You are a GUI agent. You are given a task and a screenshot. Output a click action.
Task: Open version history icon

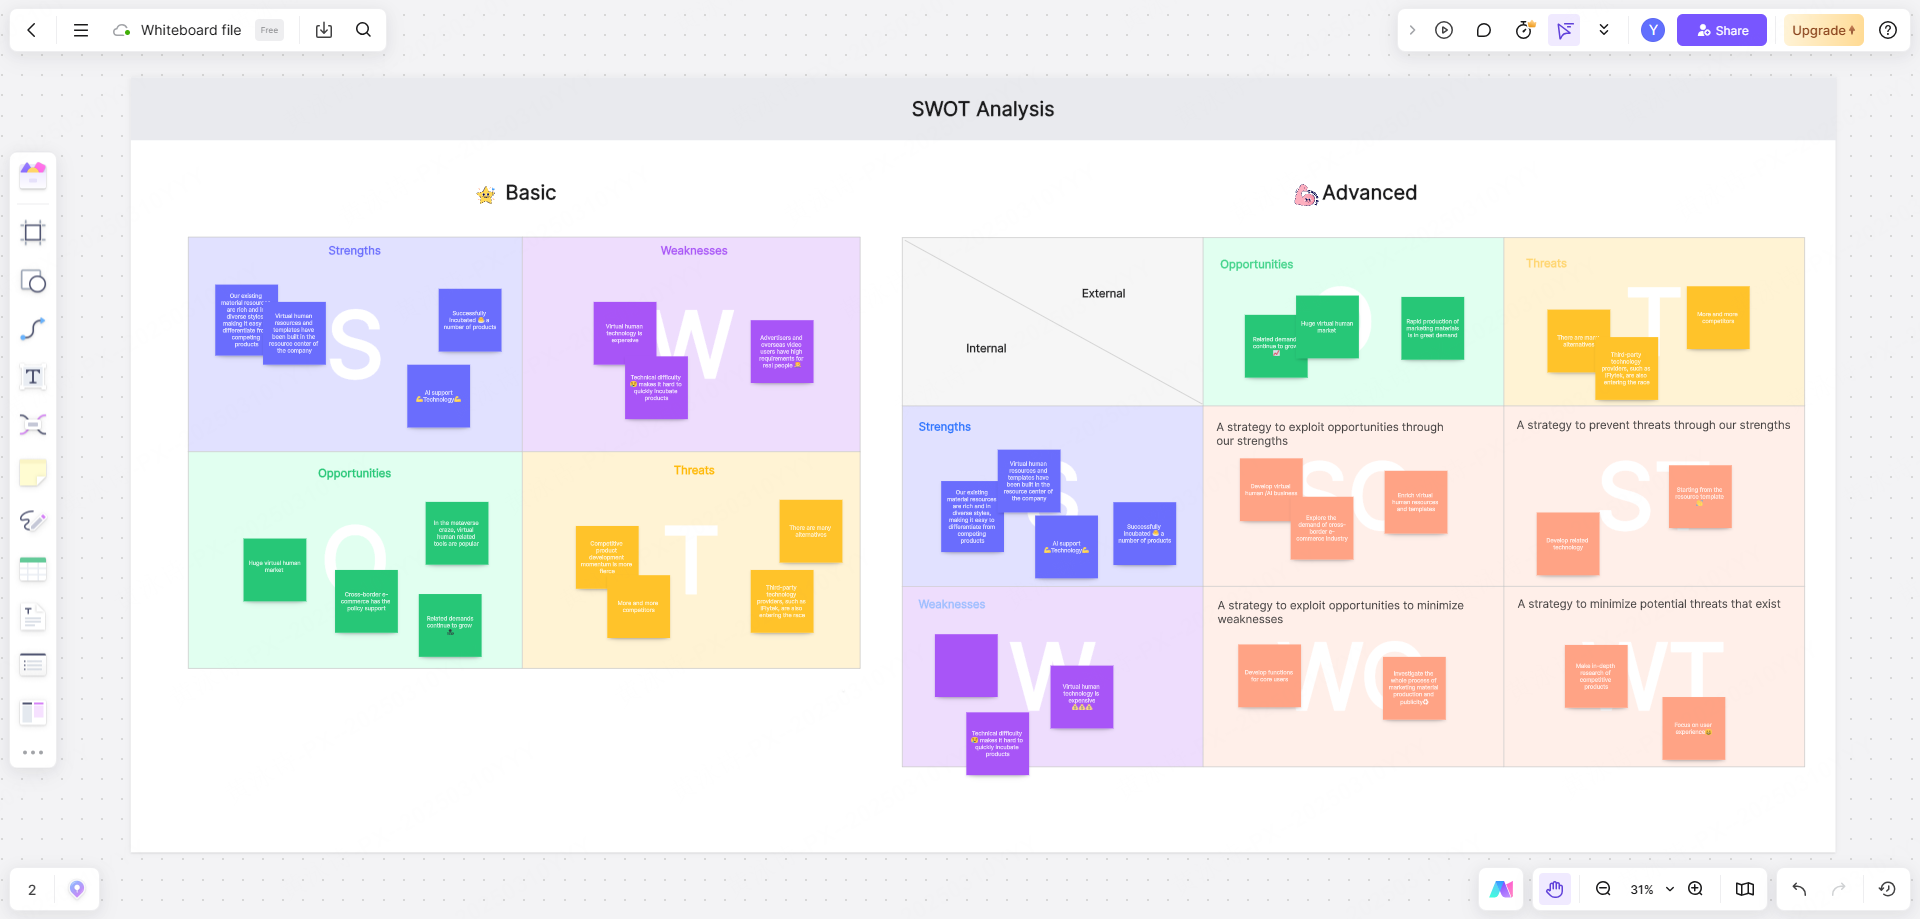[1887, 889]
